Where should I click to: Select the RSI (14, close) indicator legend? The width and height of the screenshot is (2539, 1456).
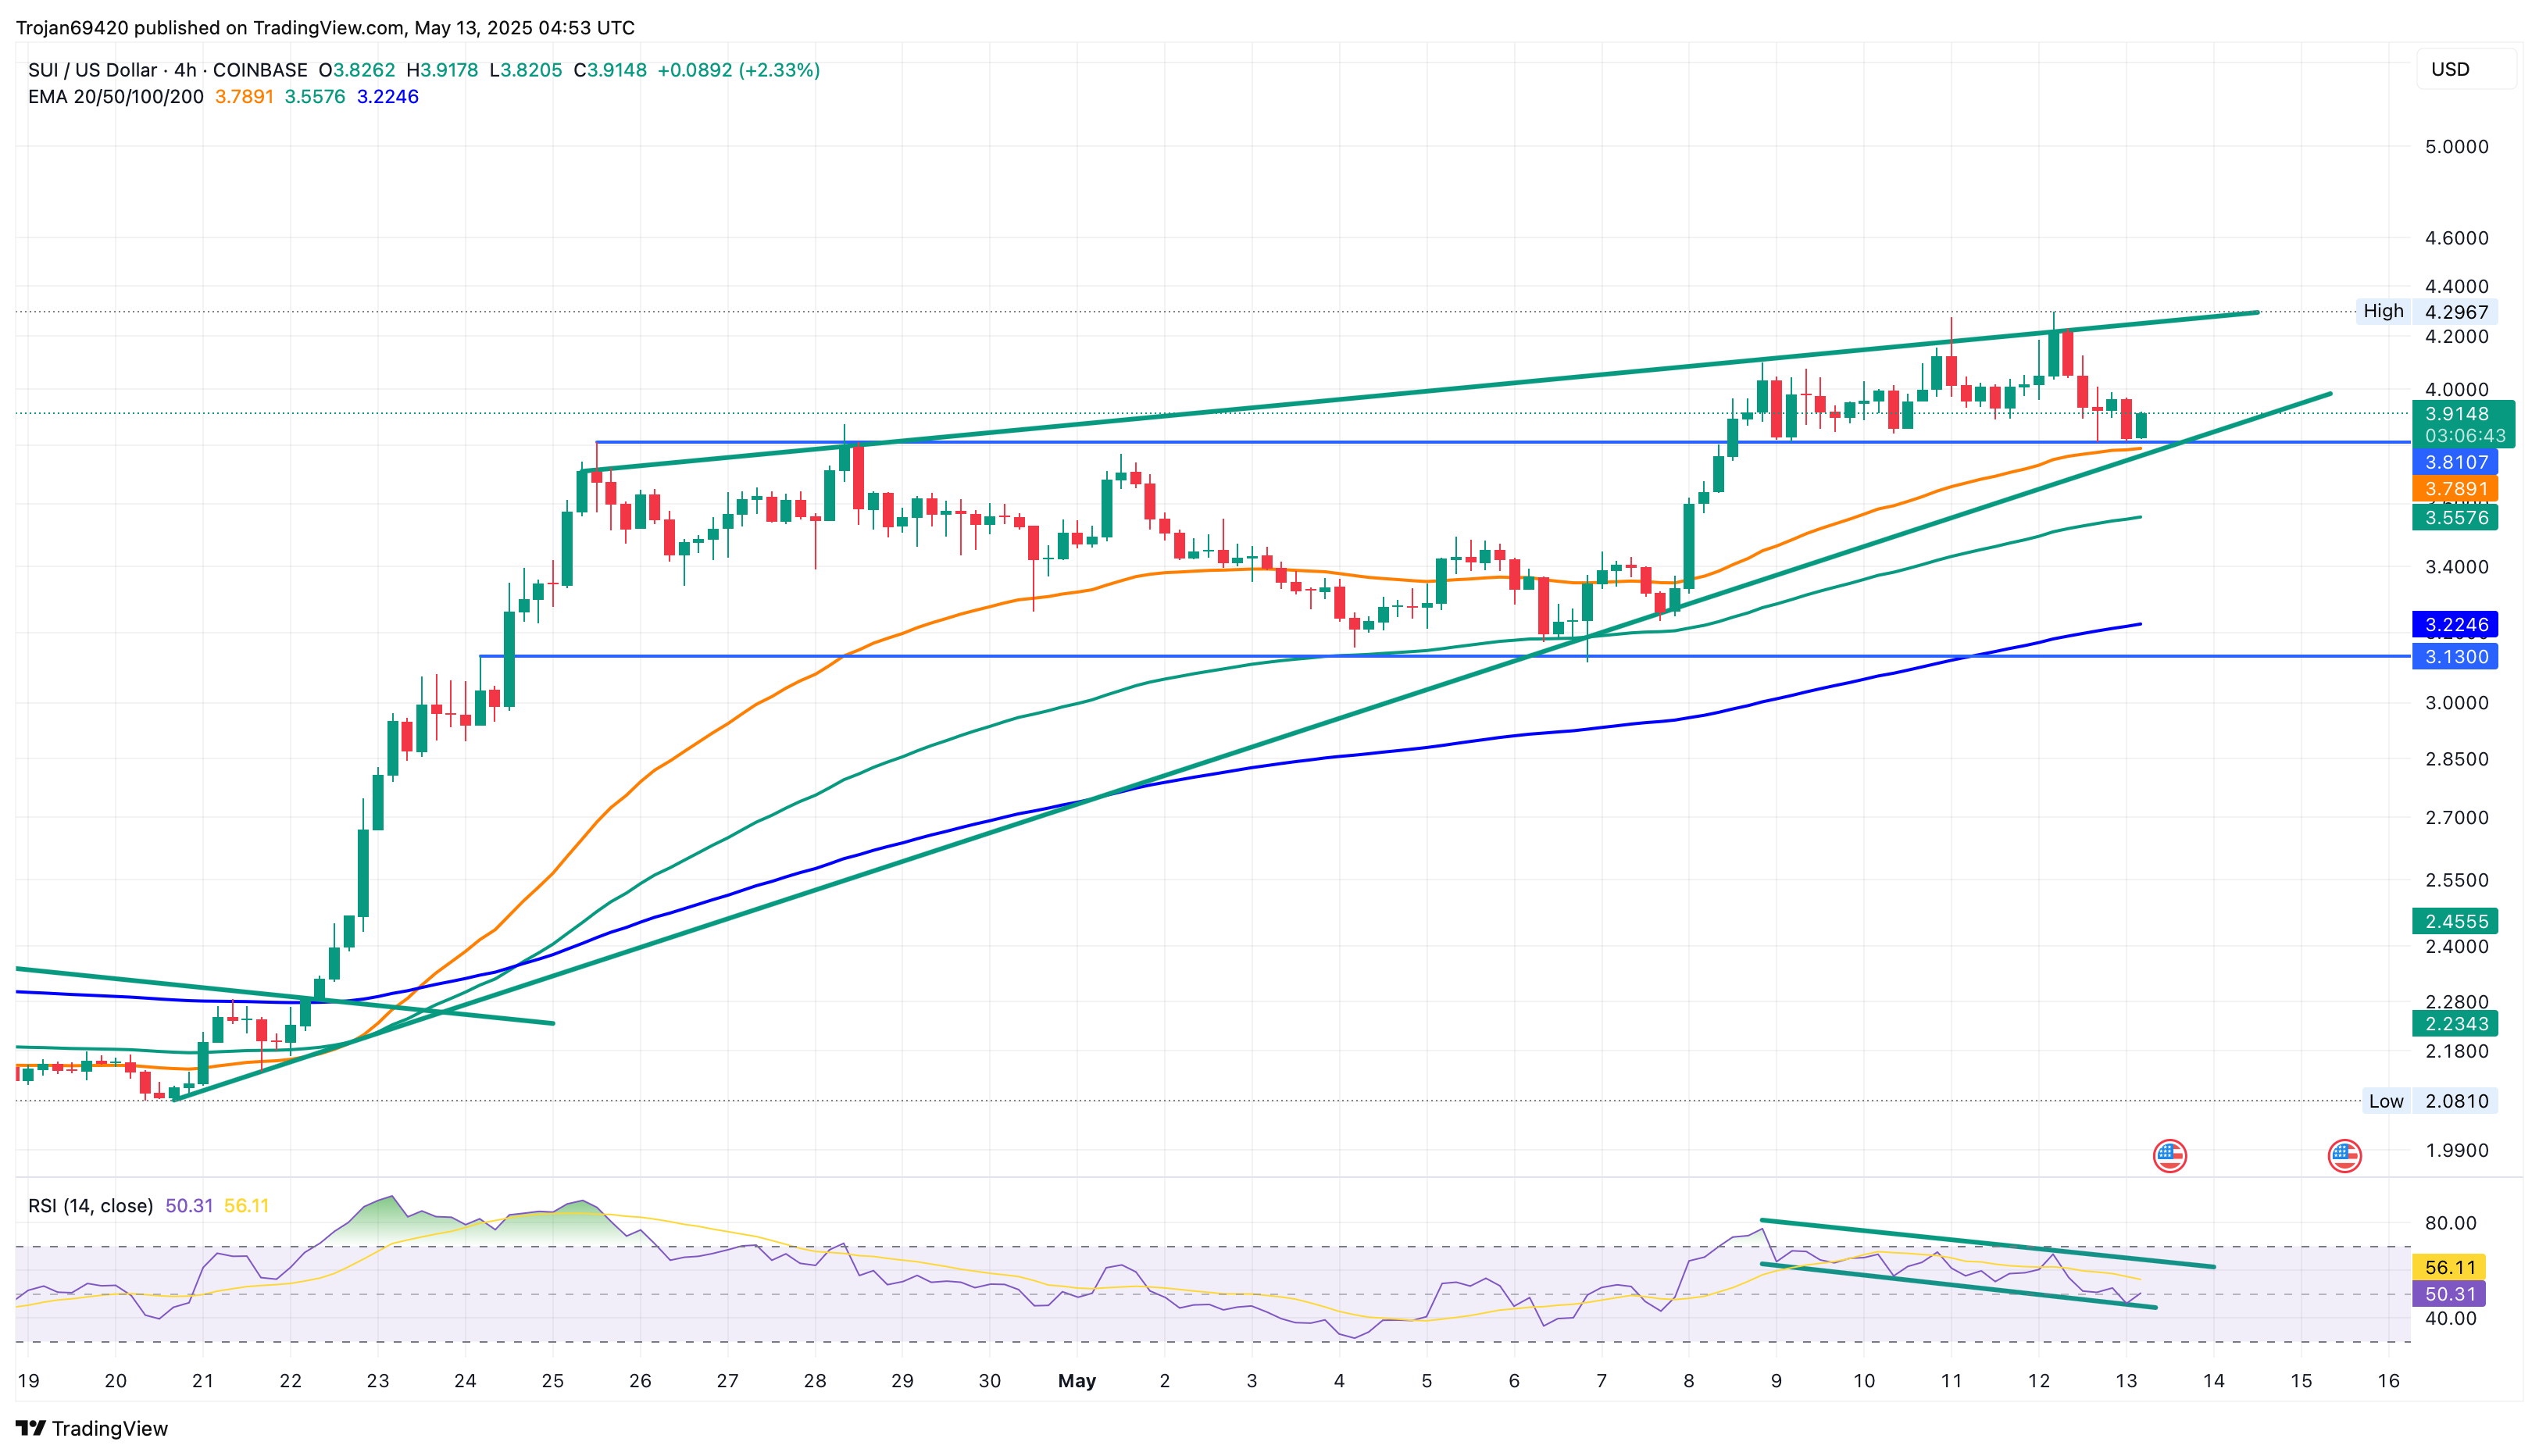[91, 1205]
